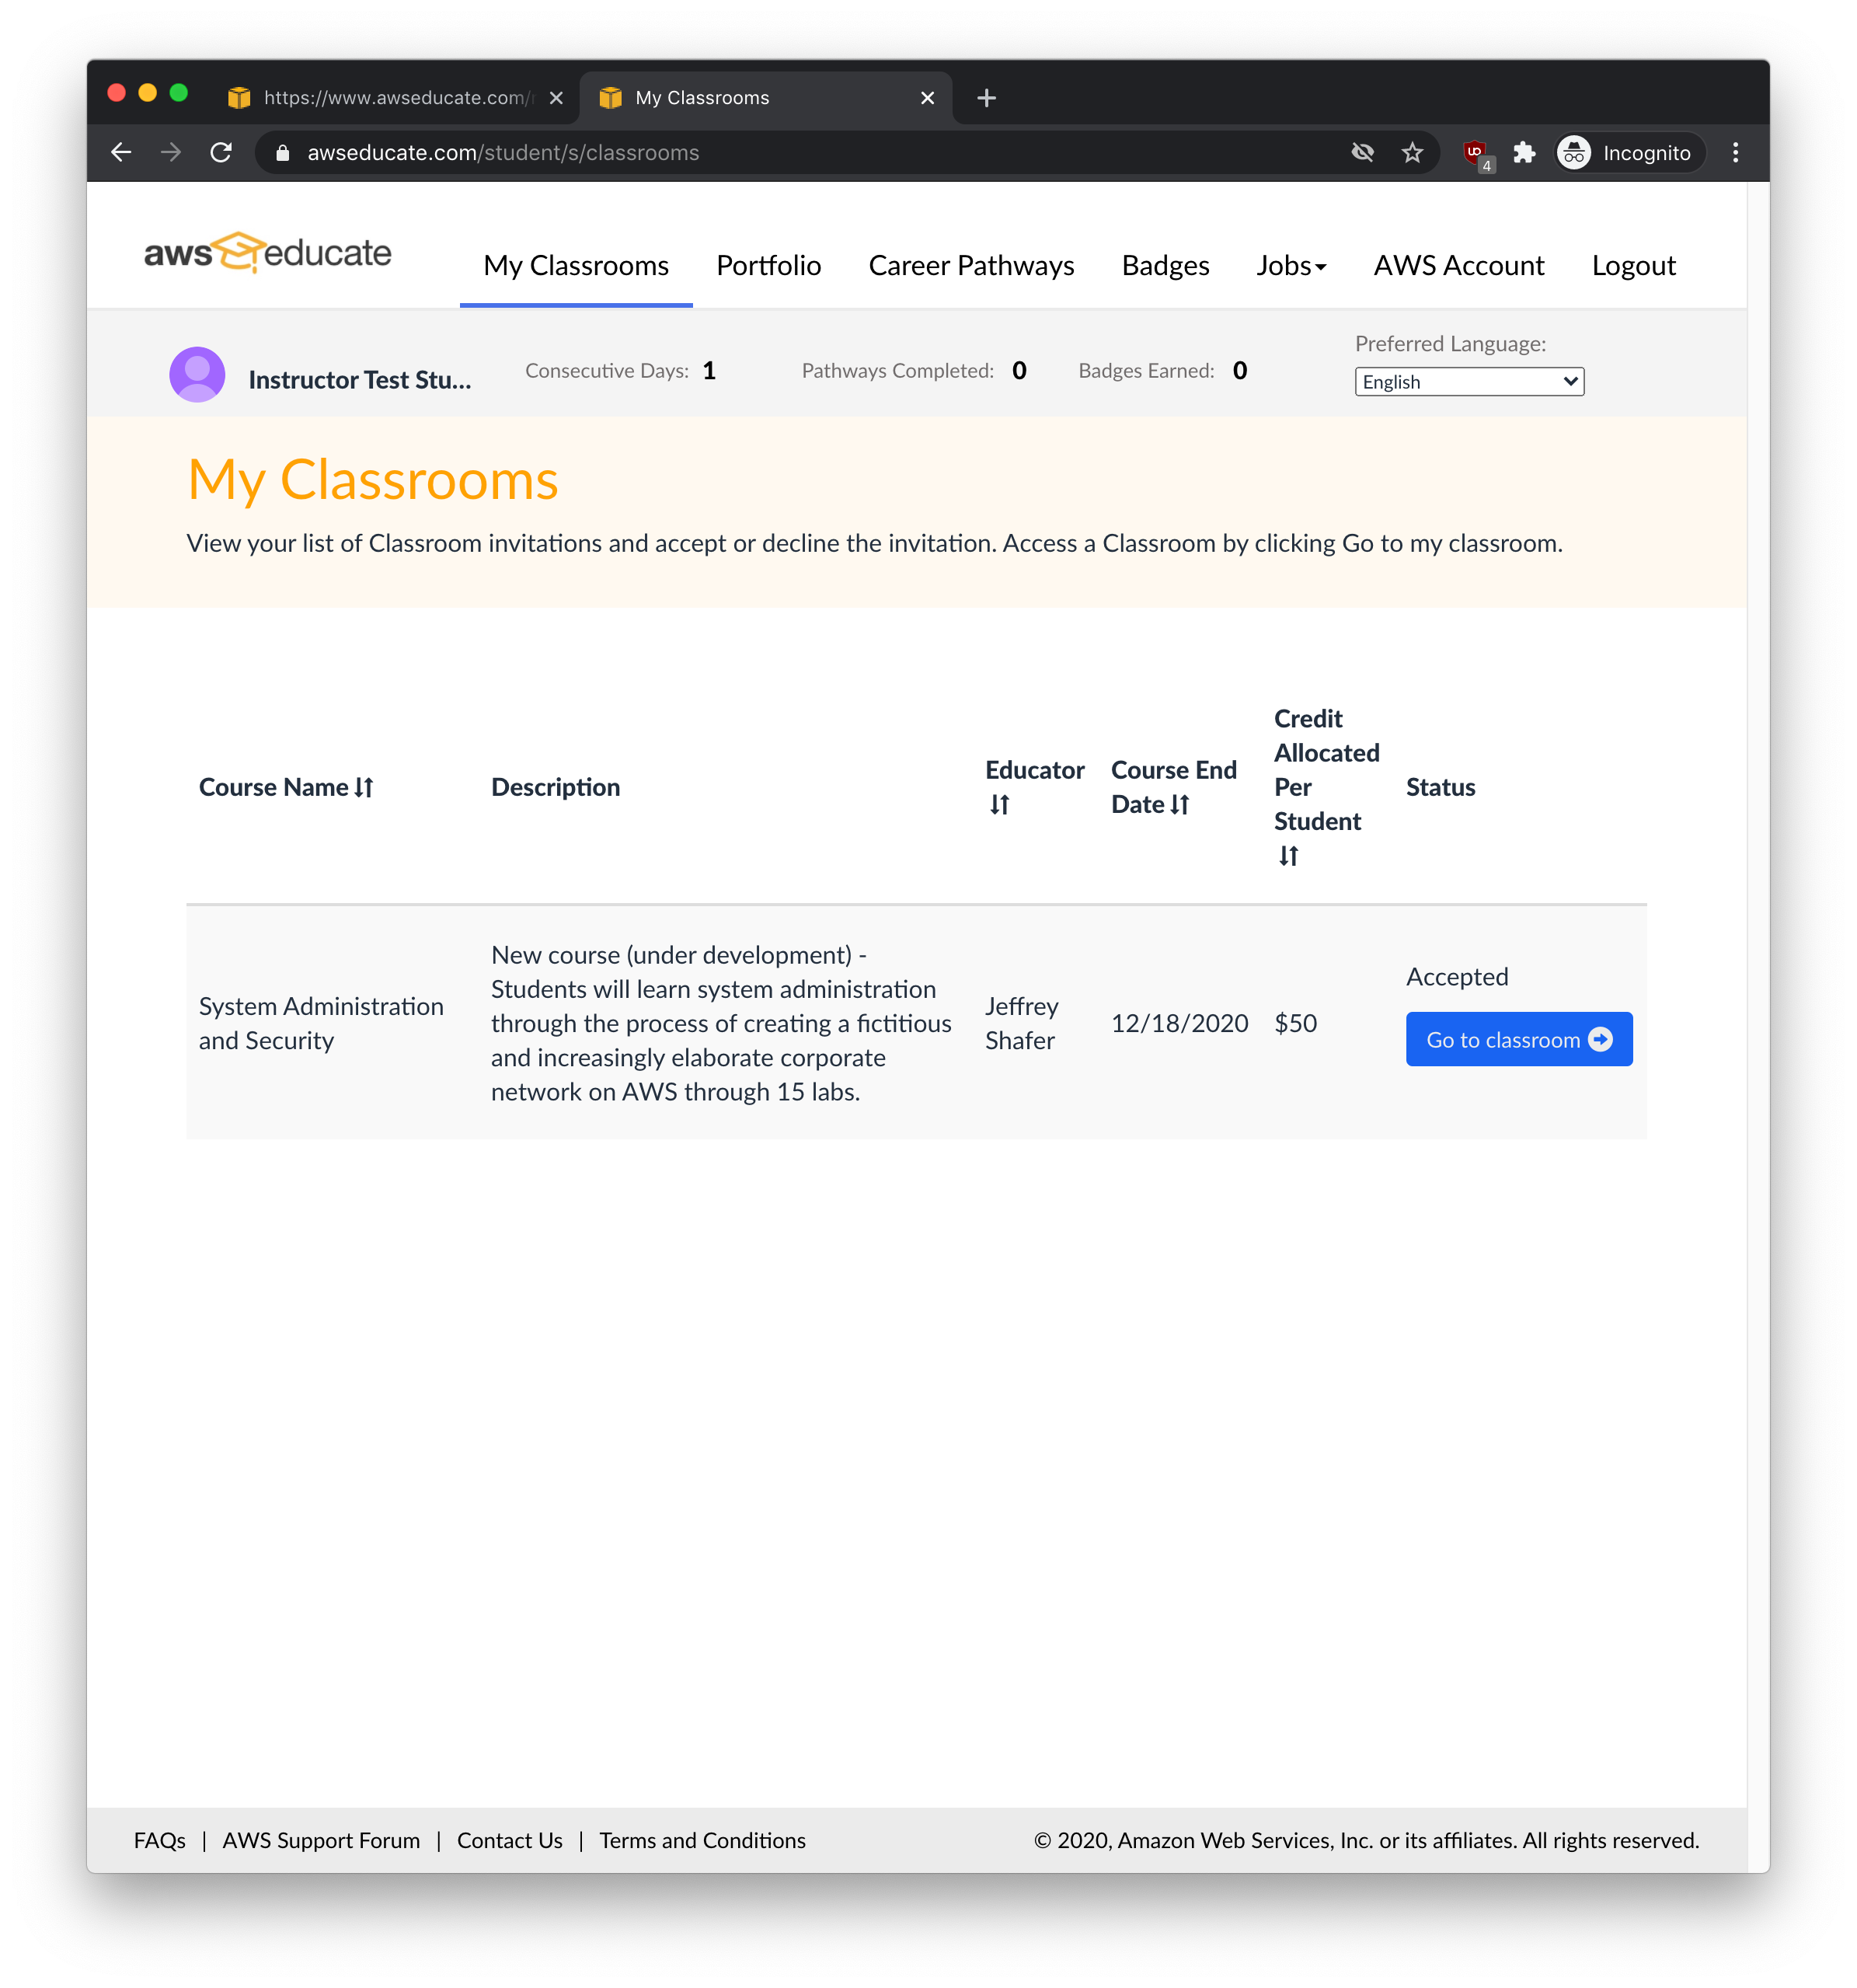Open the Chrome three-dot menu
Image resolution: width=1857 pixels, height=1988 pixels.
tap(1735, 152)
